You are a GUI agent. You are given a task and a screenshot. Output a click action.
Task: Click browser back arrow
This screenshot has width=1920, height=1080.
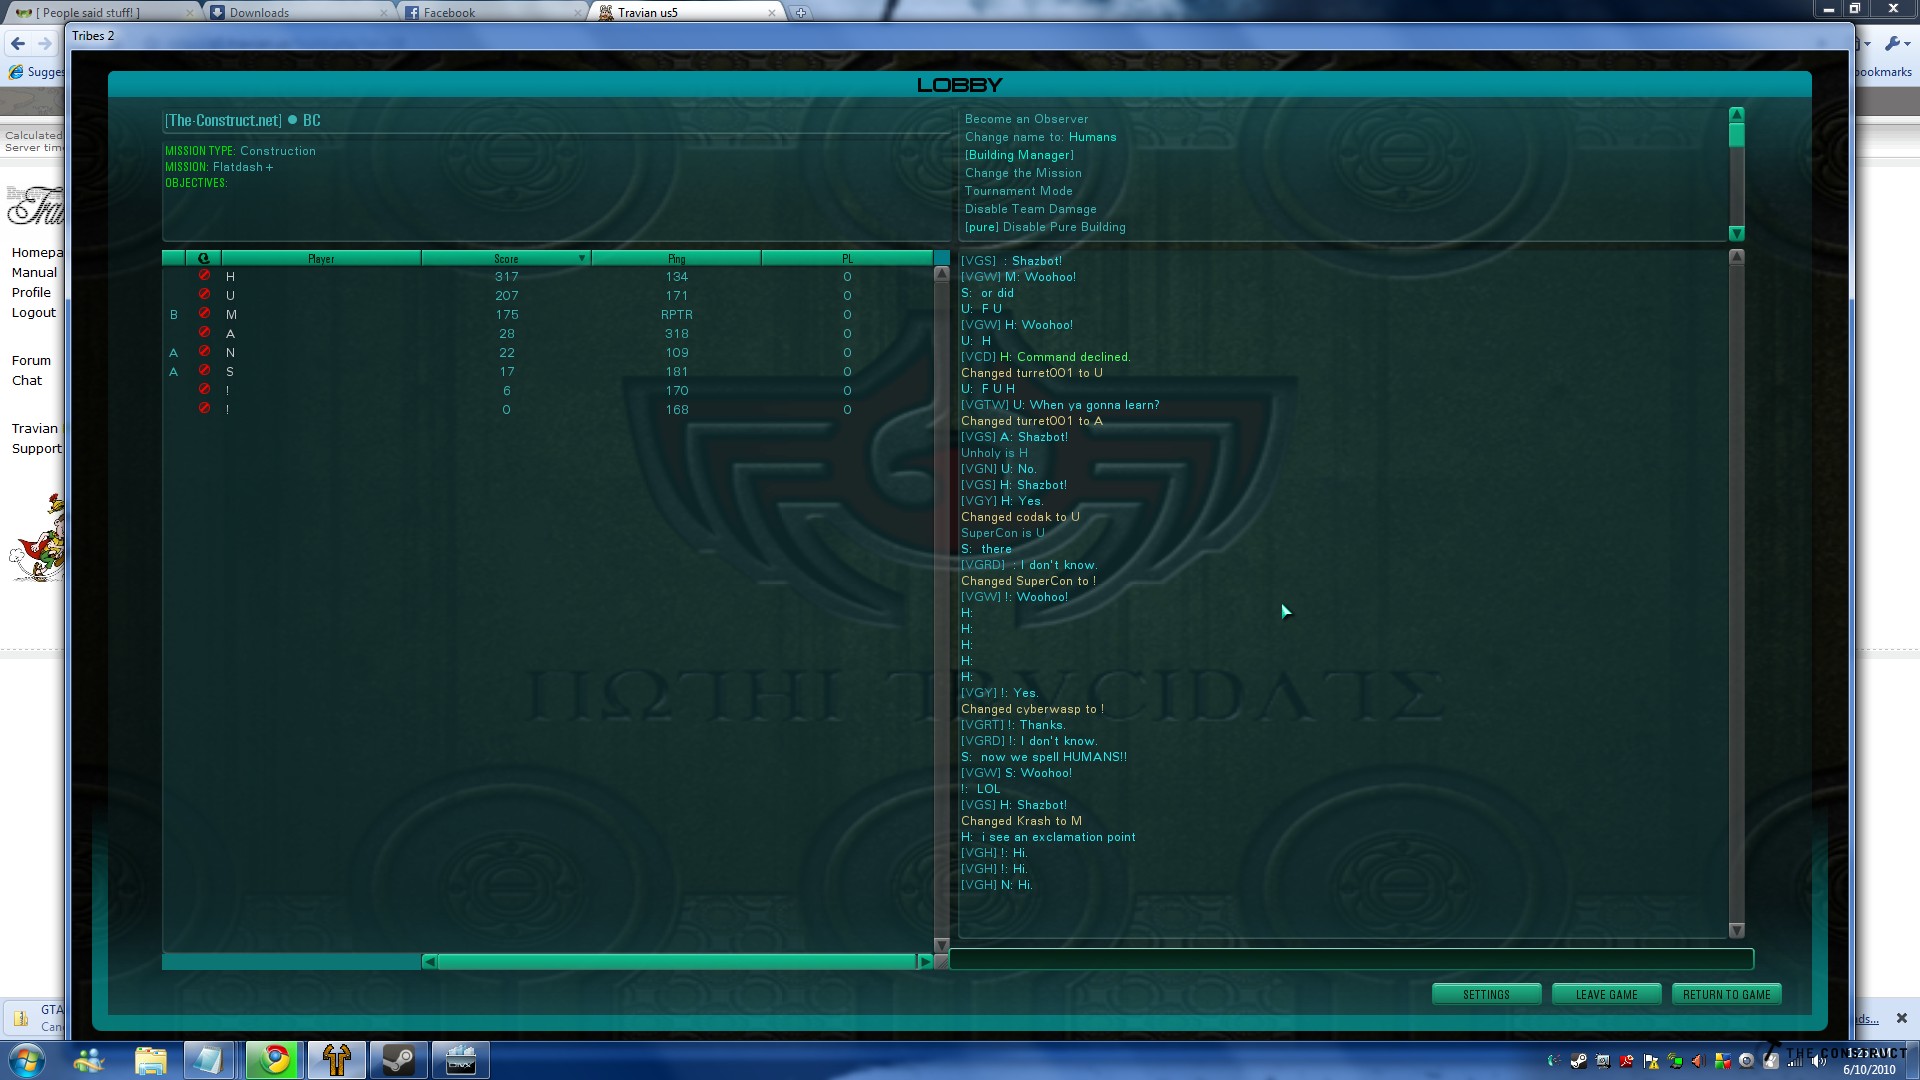coord(17,43)
